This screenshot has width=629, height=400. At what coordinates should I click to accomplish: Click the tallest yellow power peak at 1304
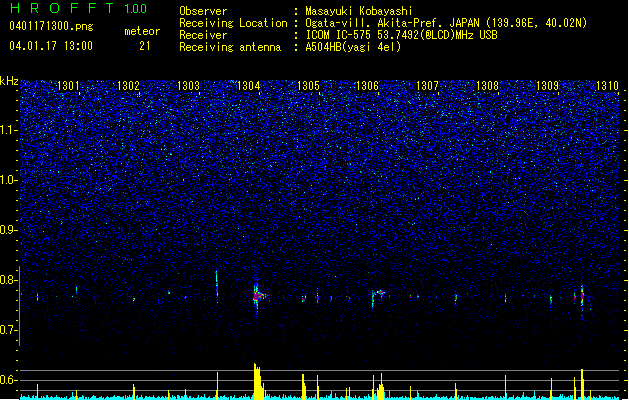(x=258, y=381)
